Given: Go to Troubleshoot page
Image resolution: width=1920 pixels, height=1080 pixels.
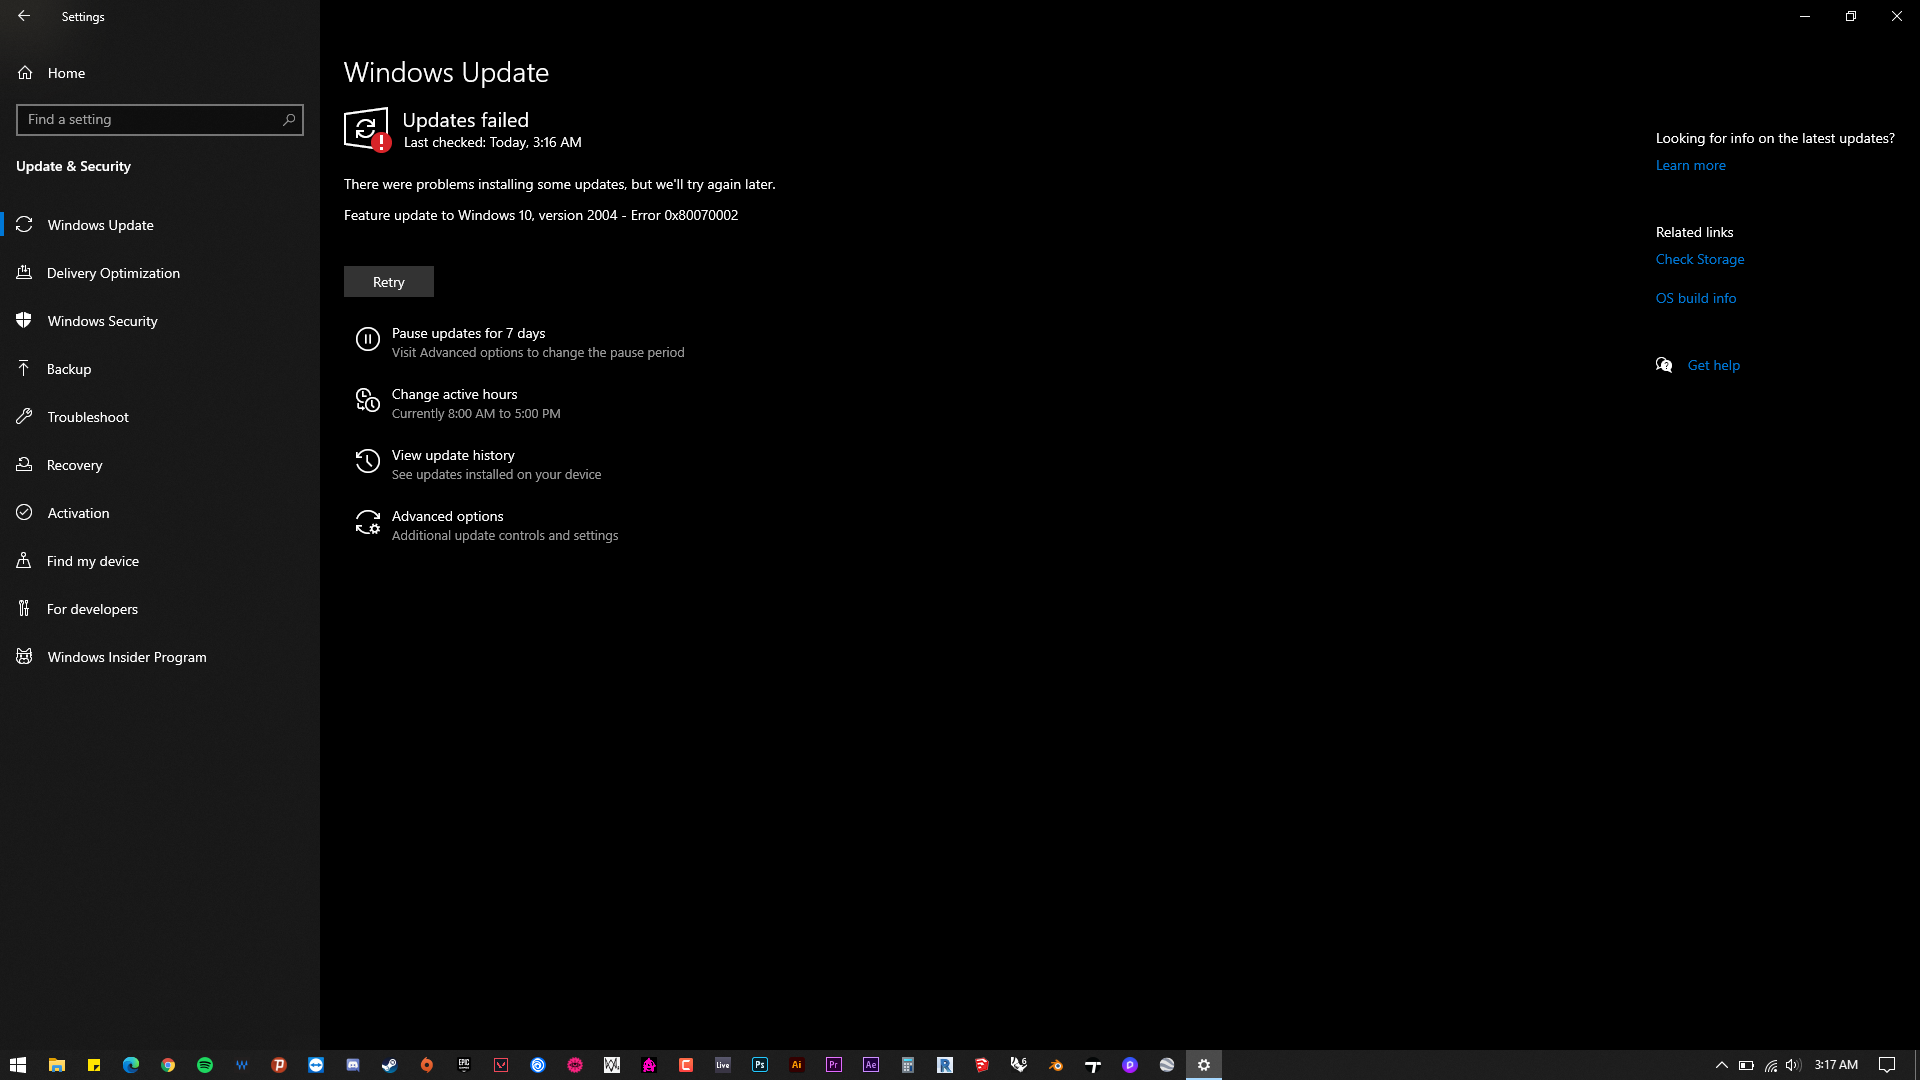Looking at the screenshot, I should tap(88, 417).
